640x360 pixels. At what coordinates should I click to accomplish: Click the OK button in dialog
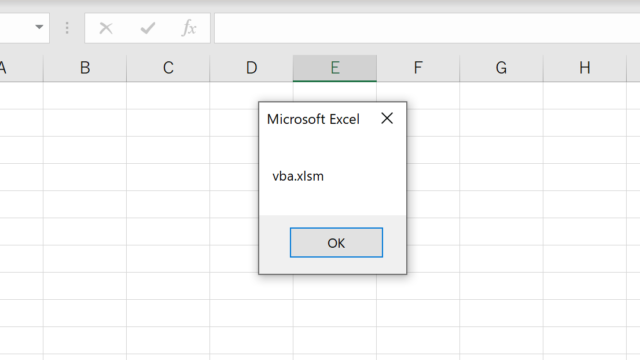coord(336,243)
